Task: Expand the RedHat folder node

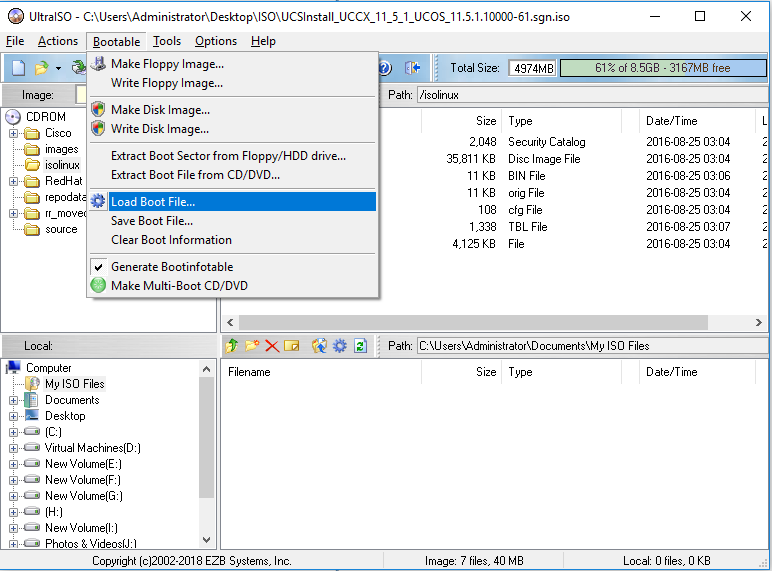Action: 13,181
